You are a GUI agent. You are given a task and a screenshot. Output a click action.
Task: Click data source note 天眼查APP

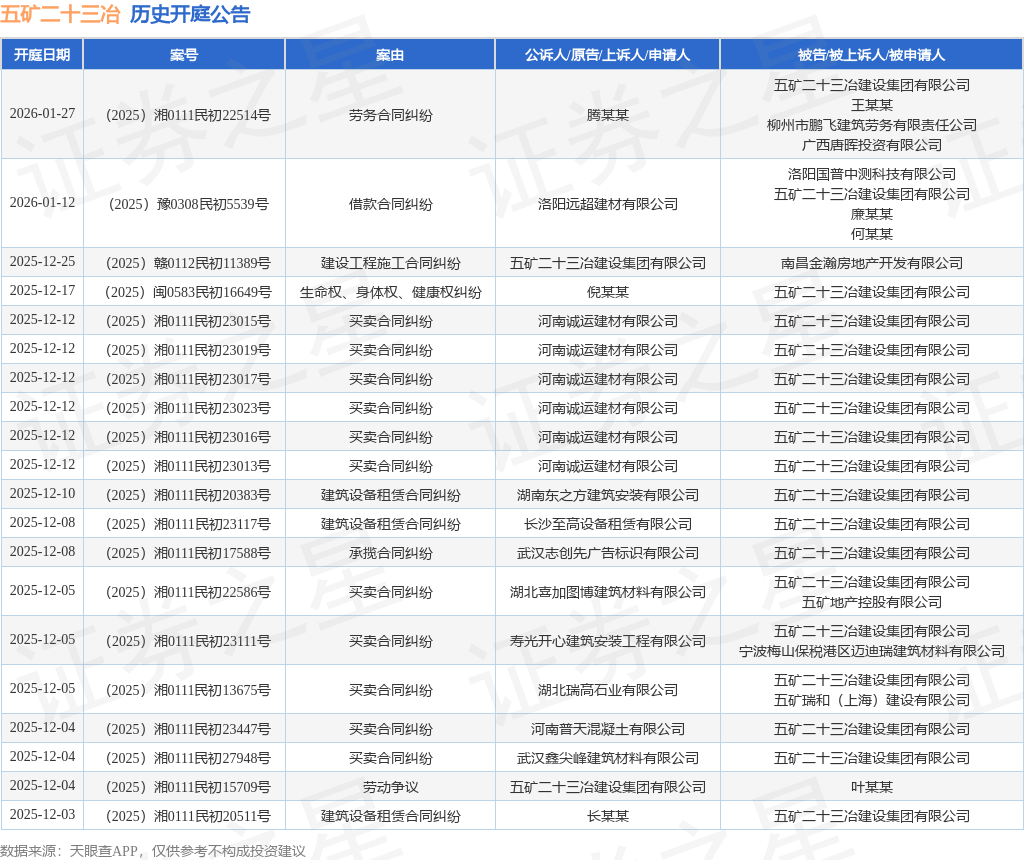point(103,851)
